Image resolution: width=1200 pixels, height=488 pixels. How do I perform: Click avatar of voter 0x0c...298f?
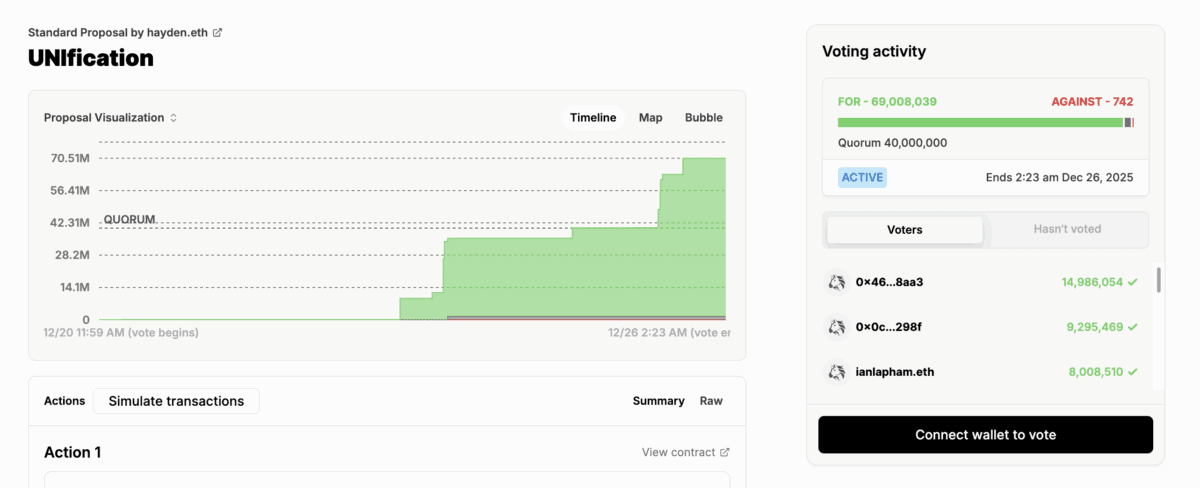coord(837,327)
